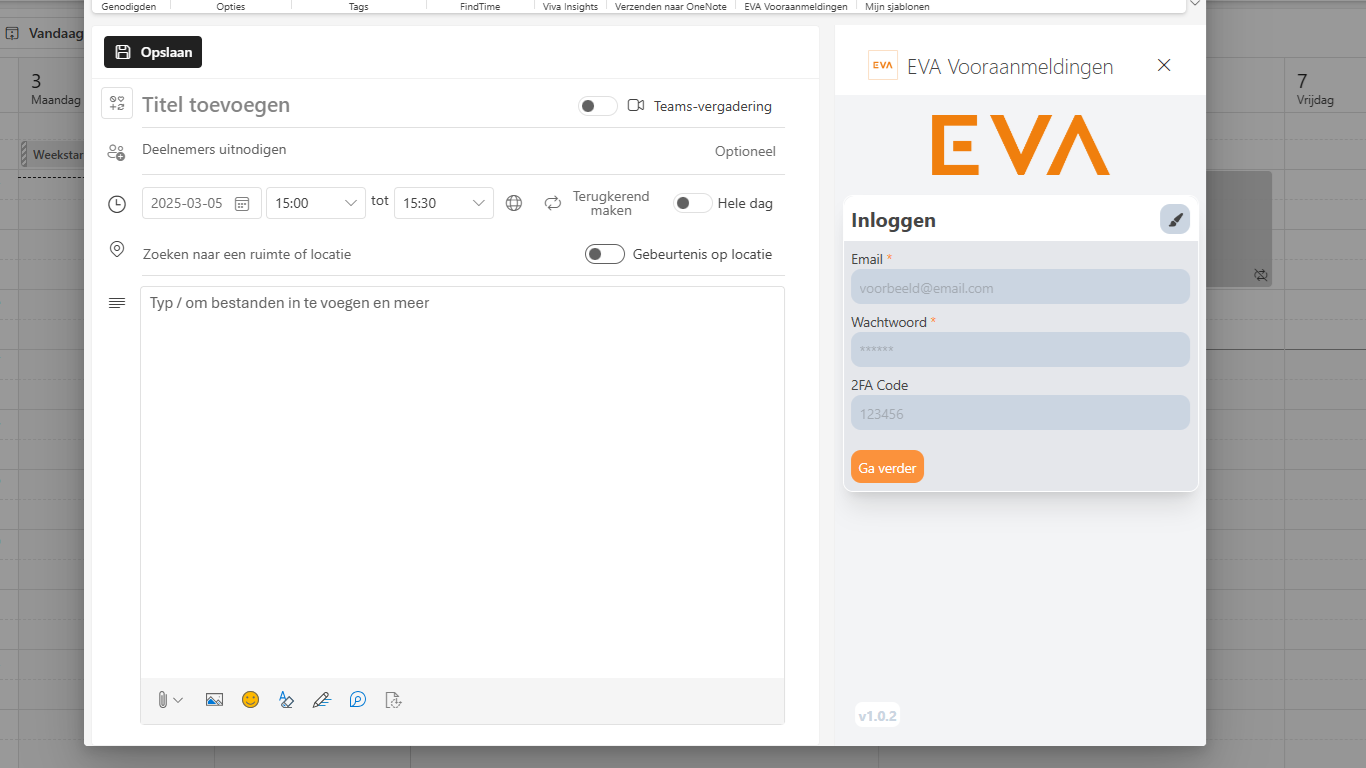Click the small EVA logo icon in pane header
1366x768 pixels.
(x=883, y=65)
